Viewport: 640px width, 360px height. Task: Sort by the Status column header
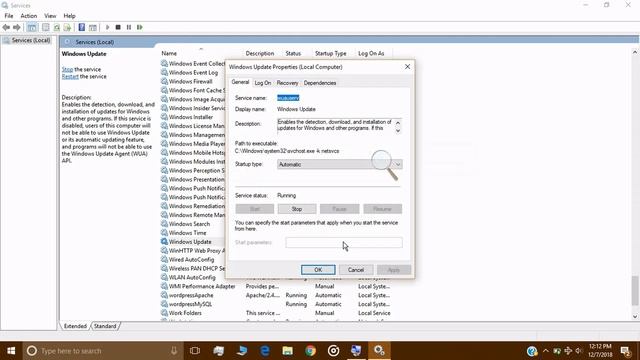(x=293, y=53)
